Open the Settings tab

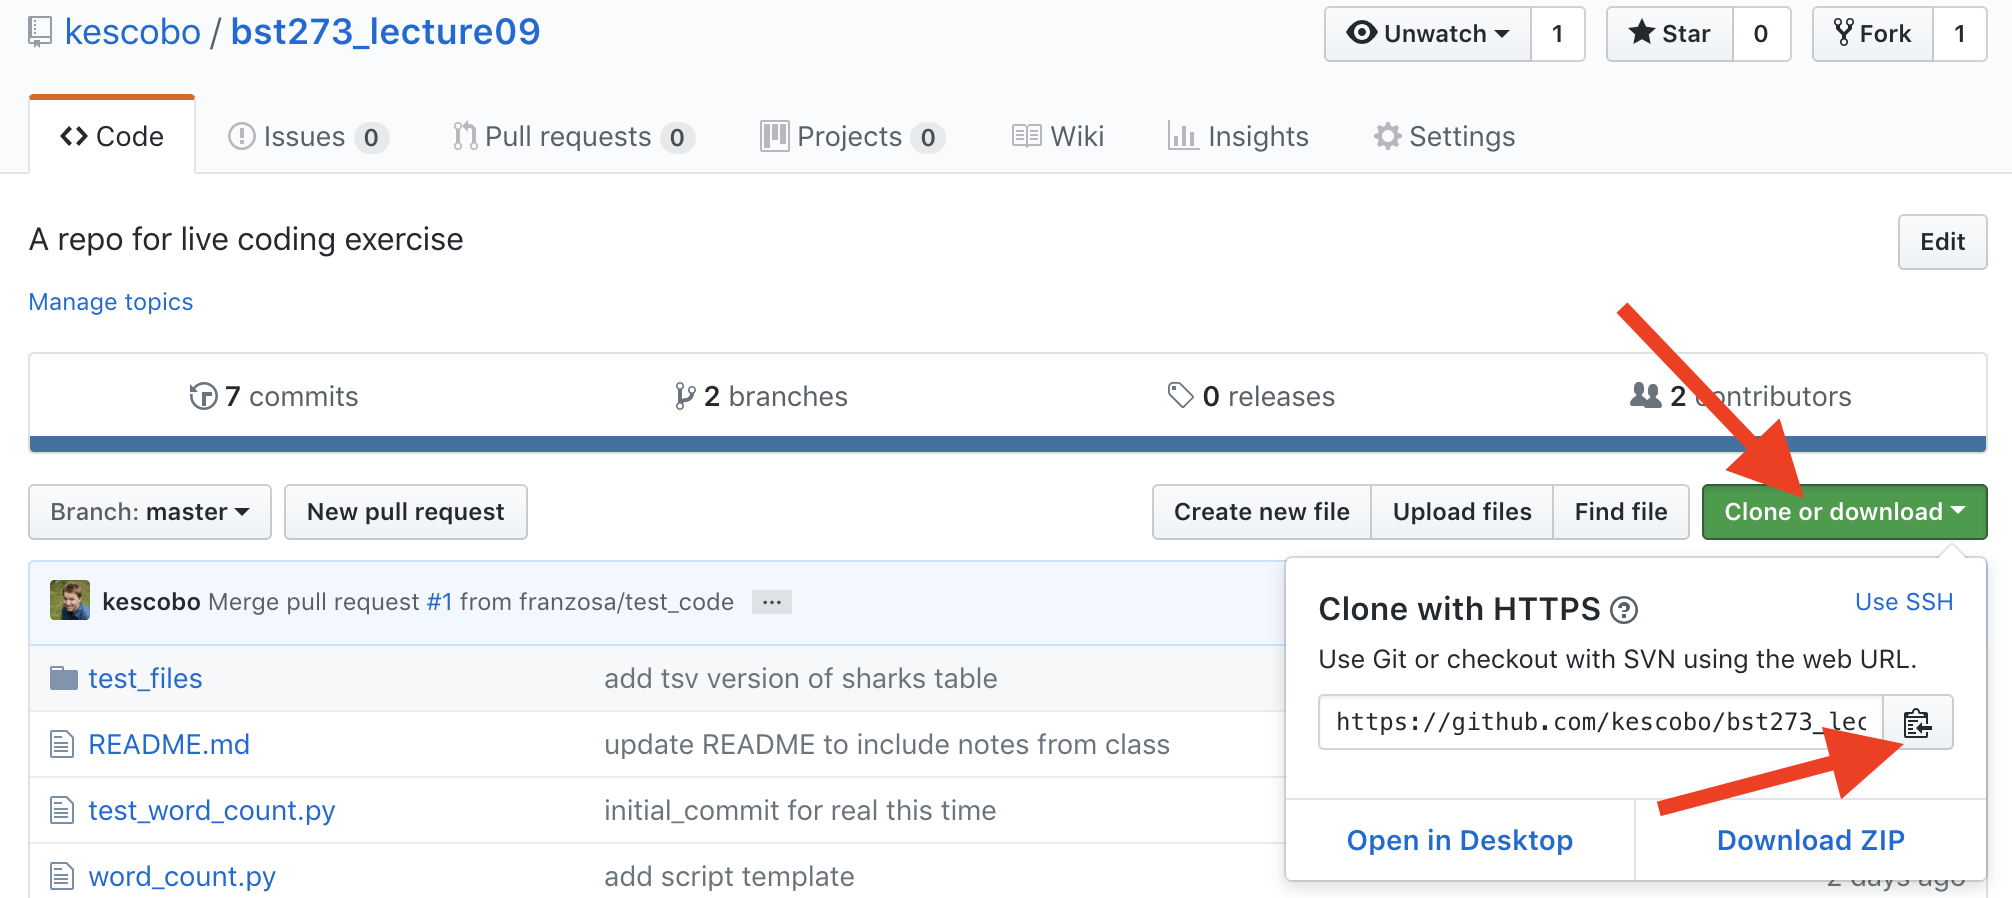(x=1444, y=136)
